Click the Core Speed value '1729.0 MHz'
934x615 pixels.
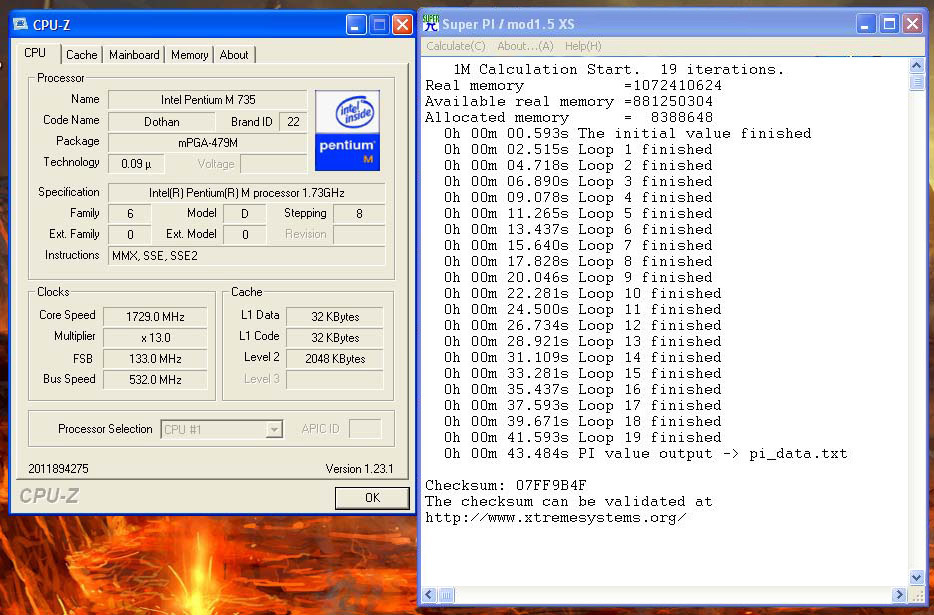(155, 316)
